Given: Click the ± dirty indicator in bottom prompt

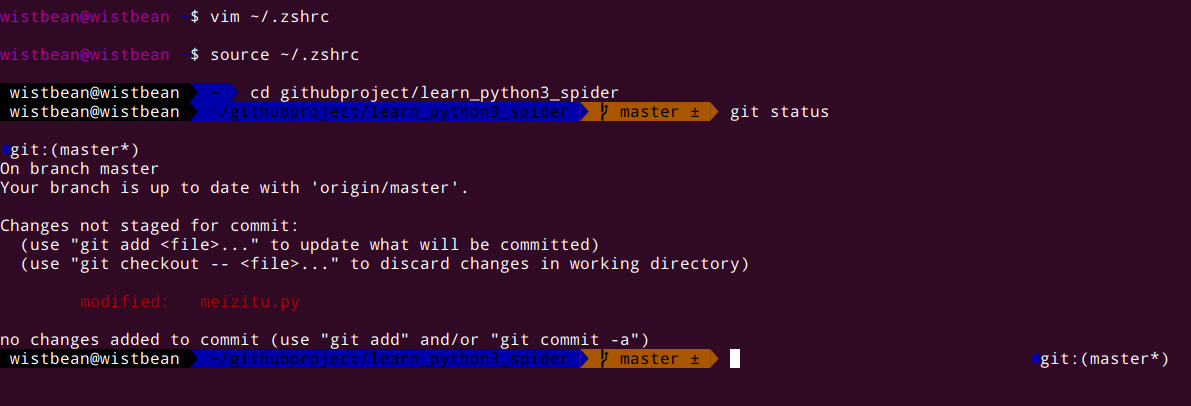Looking at the screenshot, I should click(x=694, y=359).
